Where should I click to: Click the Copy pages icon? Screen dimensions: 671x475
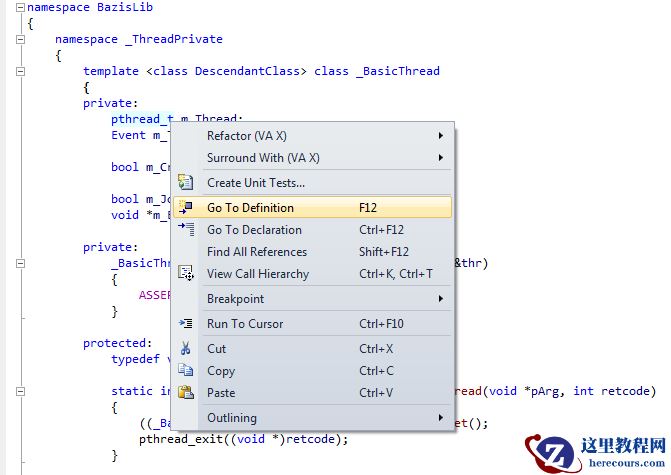pos(186,370)
